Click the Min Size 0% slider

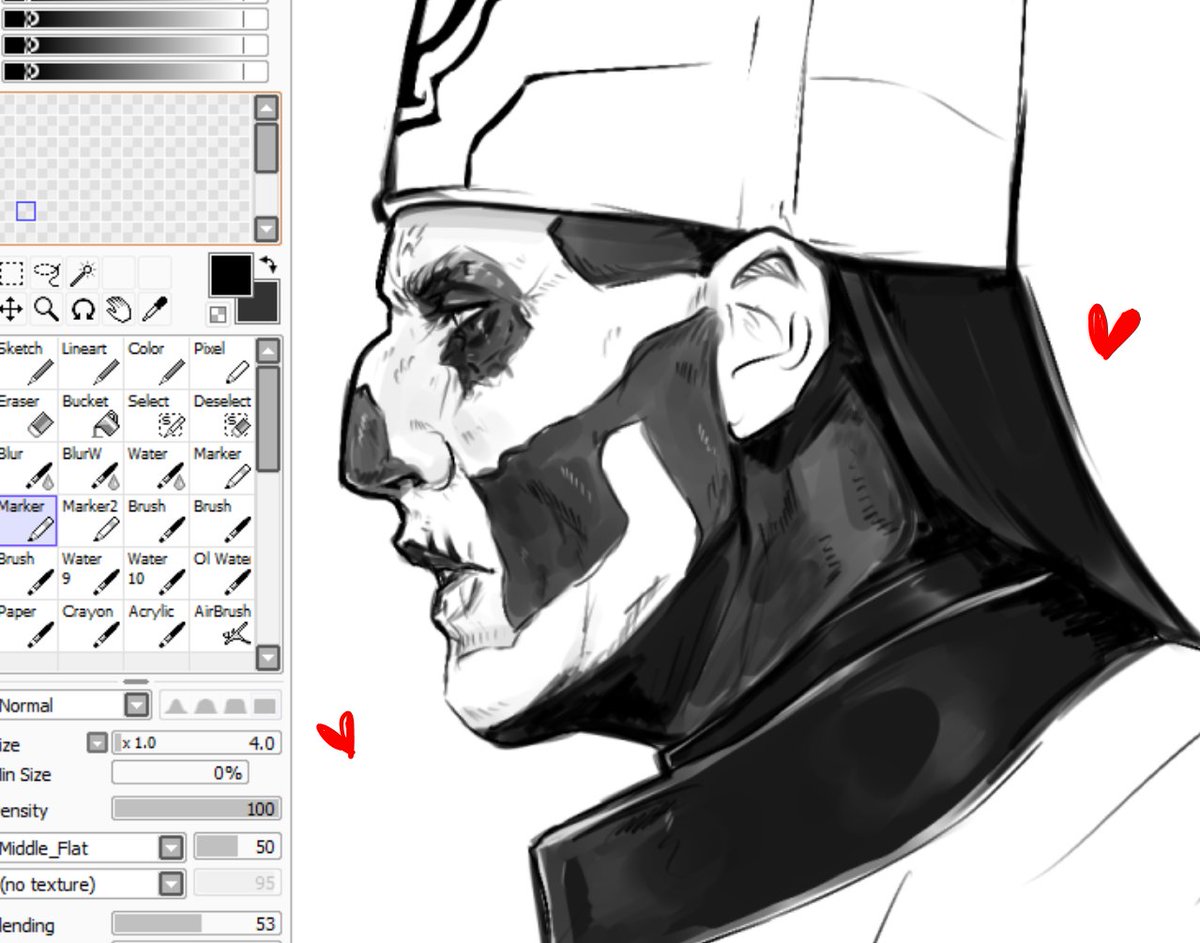pos(180,773)
